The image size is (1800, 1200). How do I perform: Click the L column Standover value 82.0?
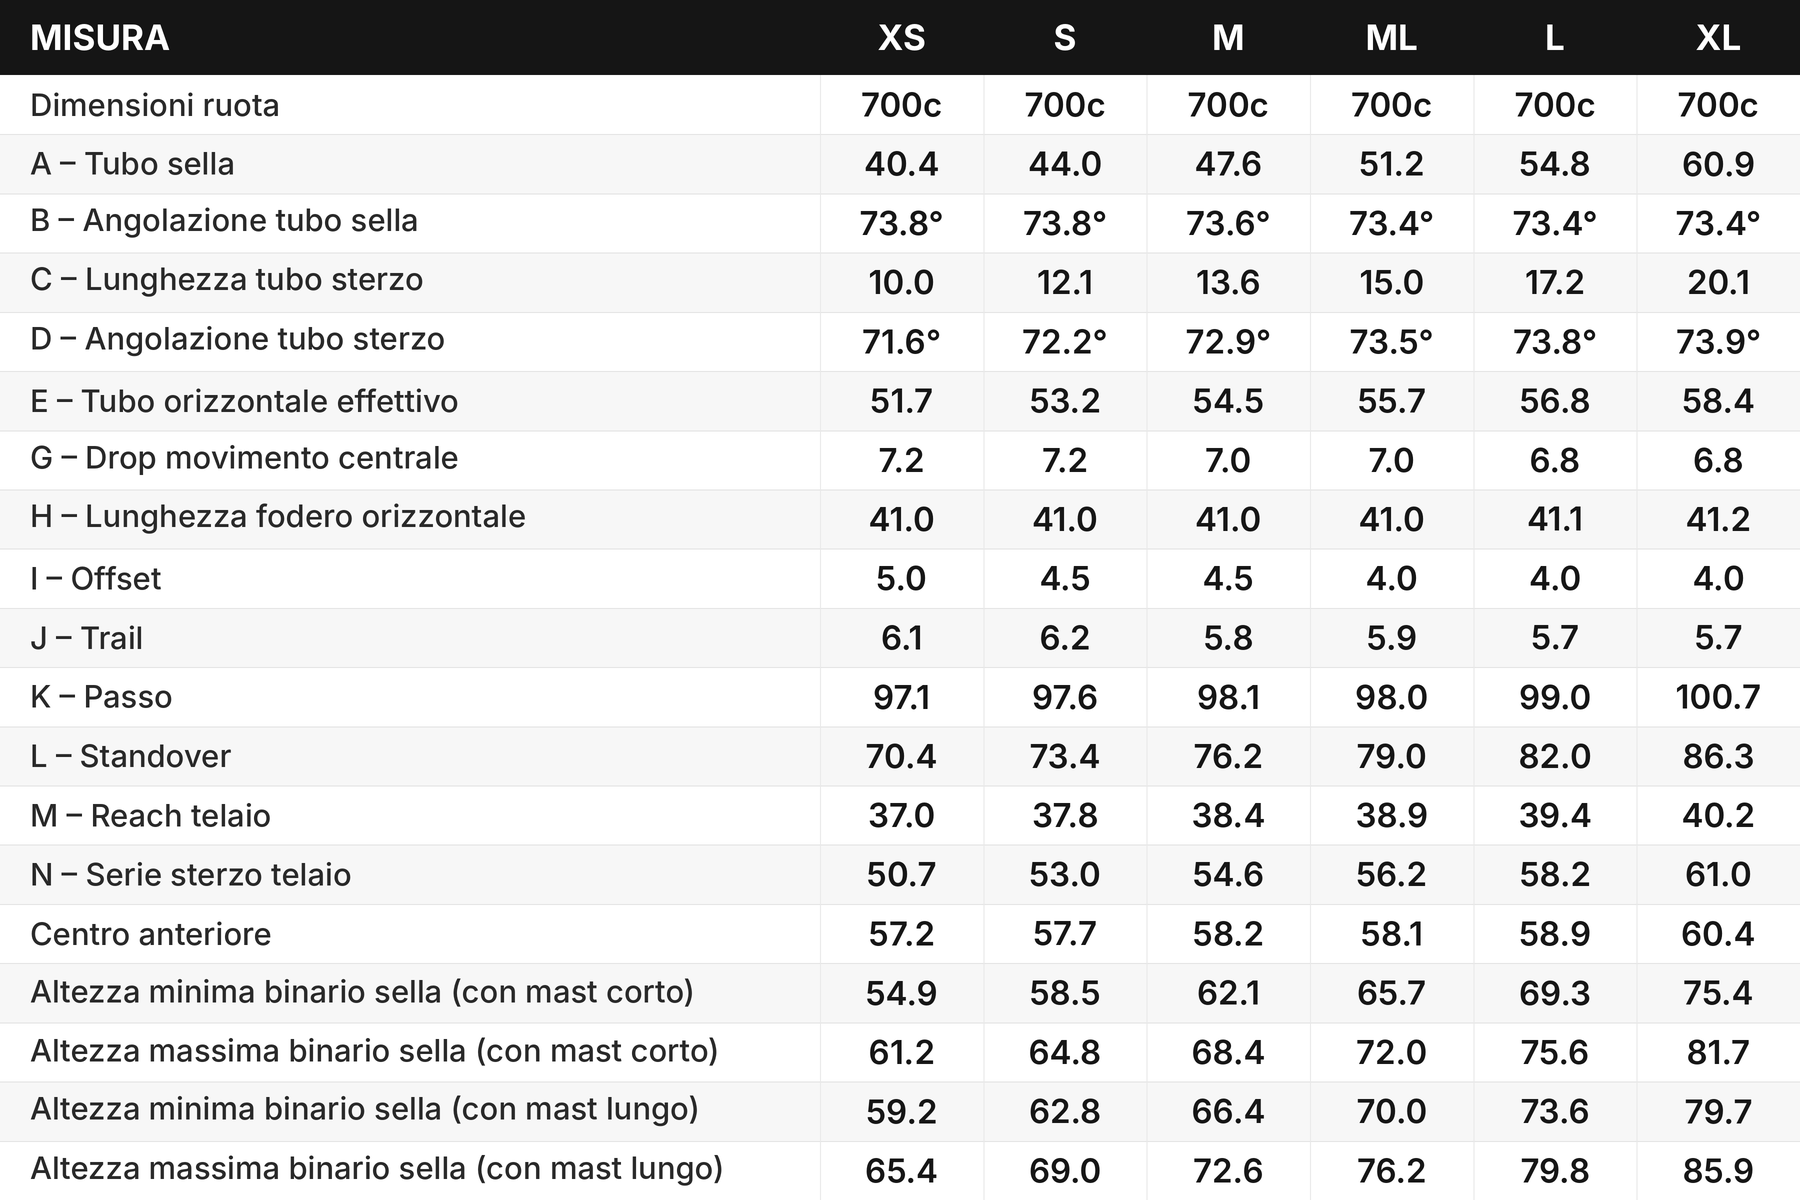(x=1554, y=756)
